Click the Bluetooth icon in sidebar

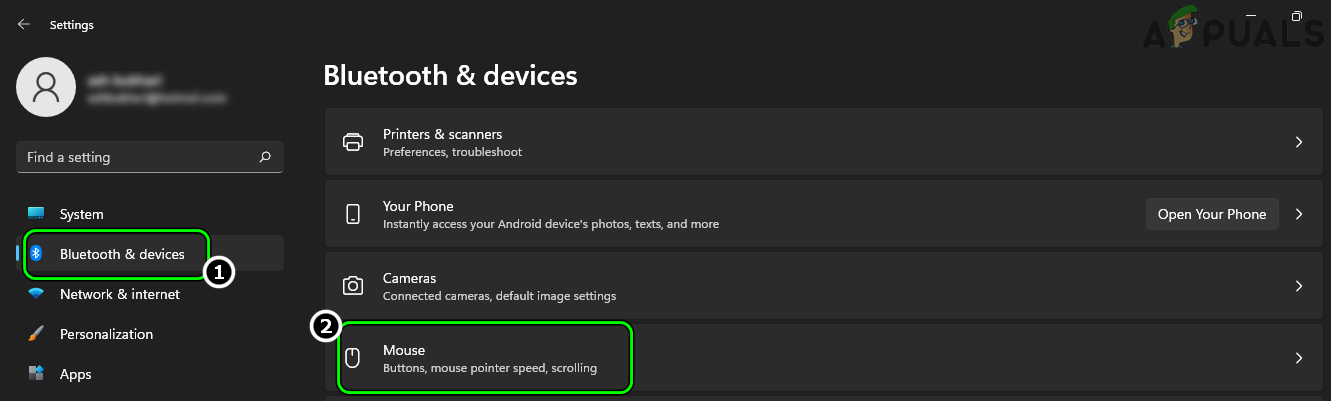tap(36, 254)
